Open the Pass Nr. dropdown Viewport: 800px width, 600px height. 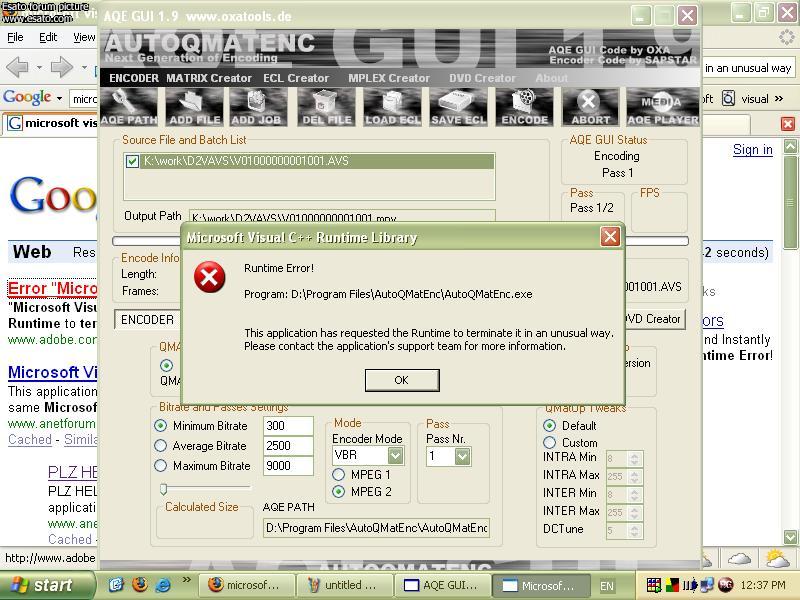[x=462, y=456]
